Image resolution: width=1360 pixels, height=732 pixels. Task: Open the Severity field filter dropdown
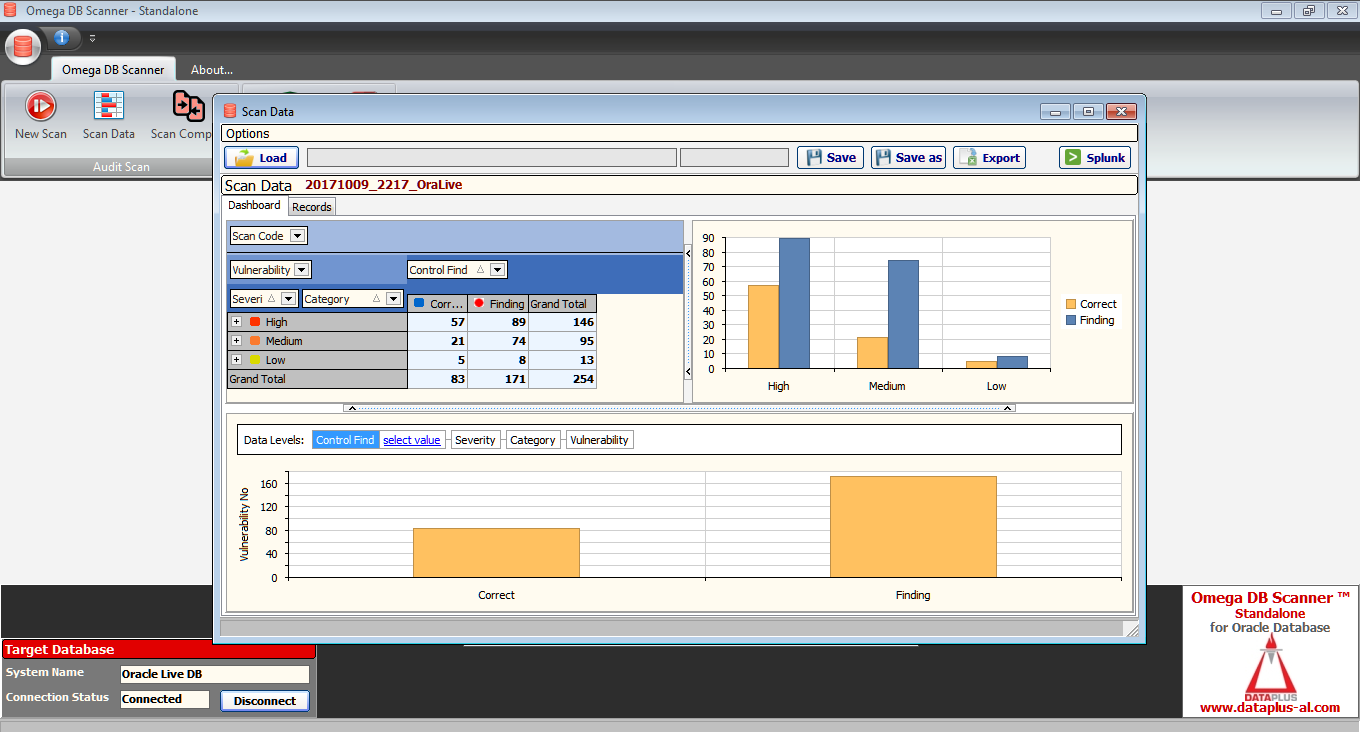(288, 299)
